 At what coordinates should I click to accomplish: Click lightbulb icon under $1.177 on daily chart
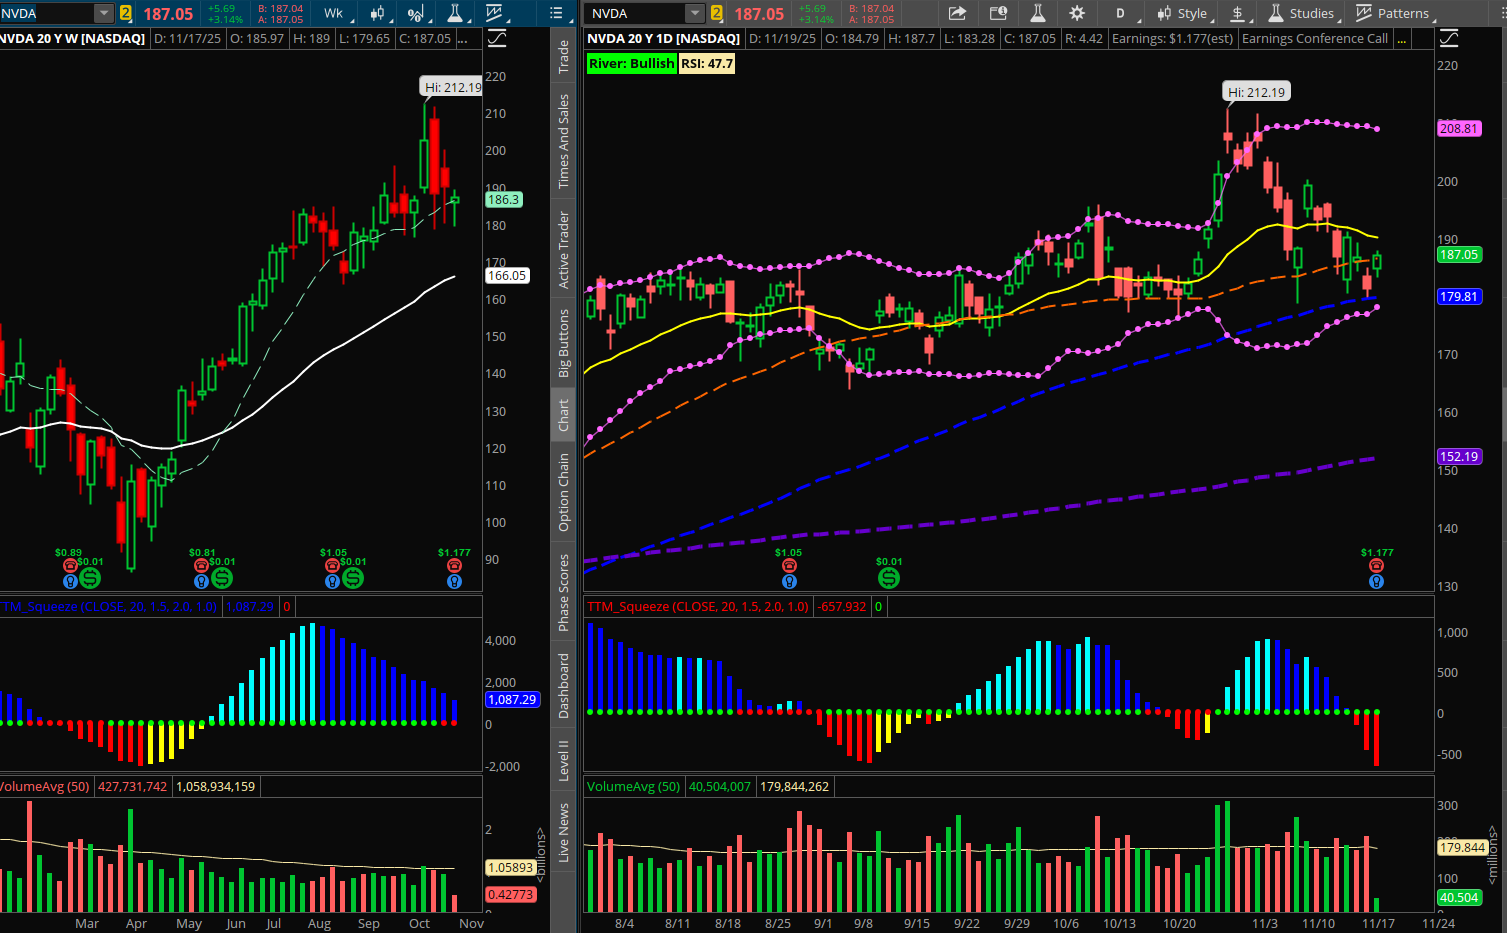click(x=1376, y=581)
